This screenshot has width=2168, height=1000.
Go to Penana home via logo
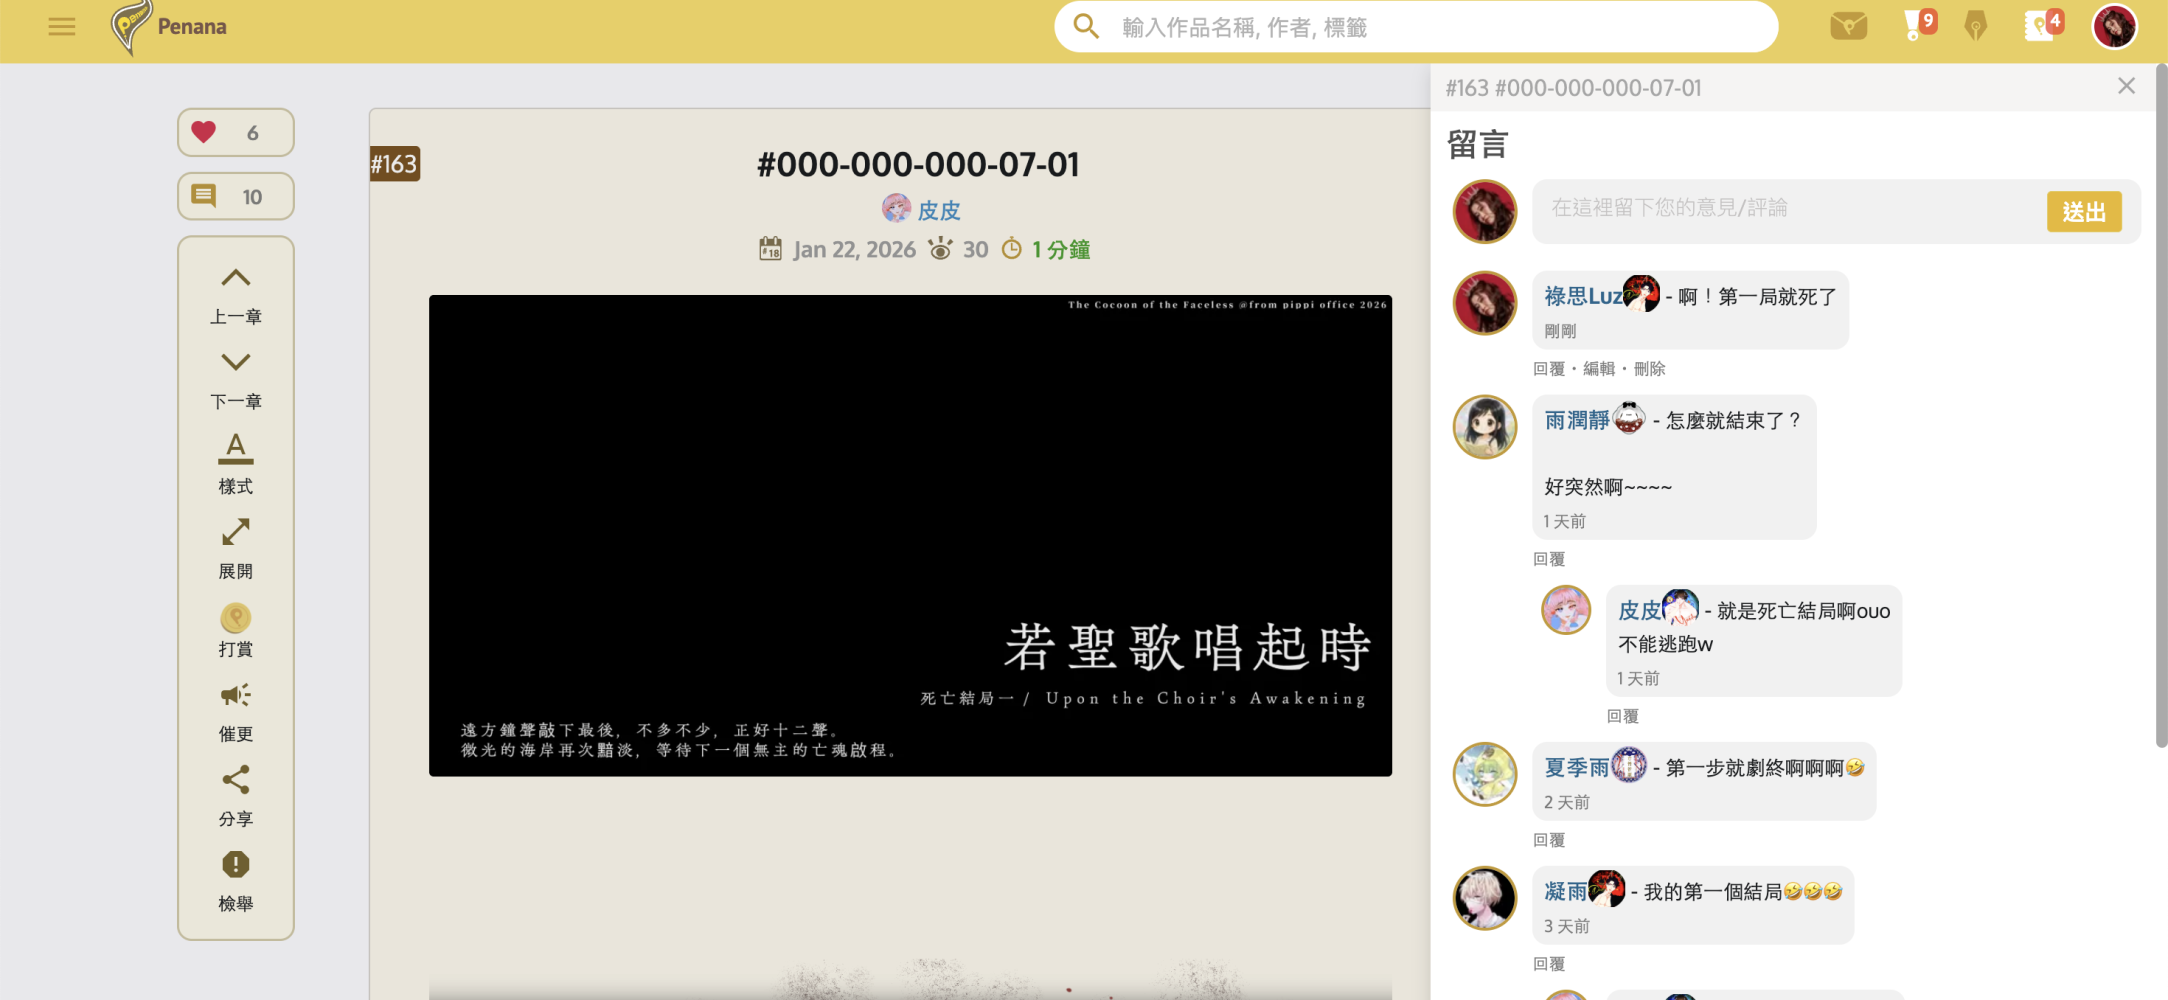168,27
